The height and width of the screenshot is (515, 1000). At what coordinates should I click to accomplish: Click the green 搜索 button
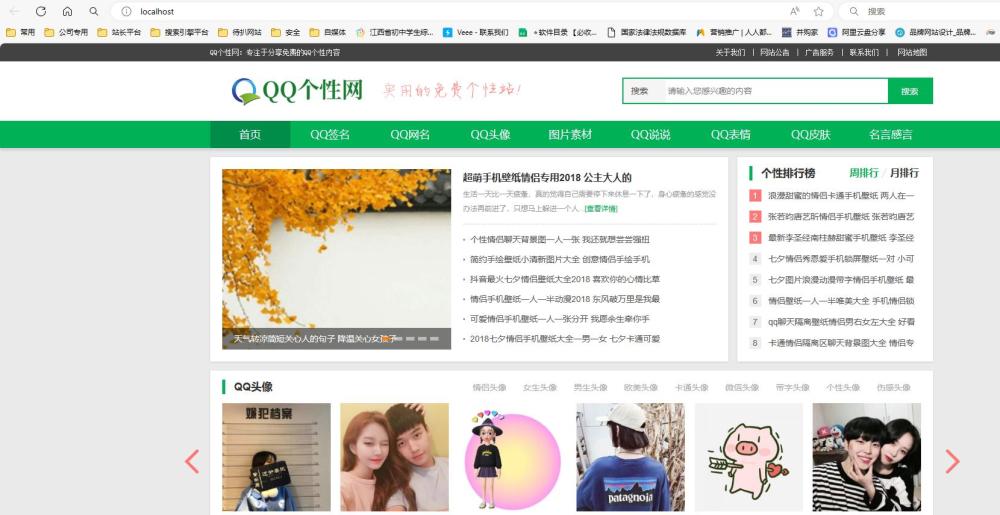pos(910,91)
